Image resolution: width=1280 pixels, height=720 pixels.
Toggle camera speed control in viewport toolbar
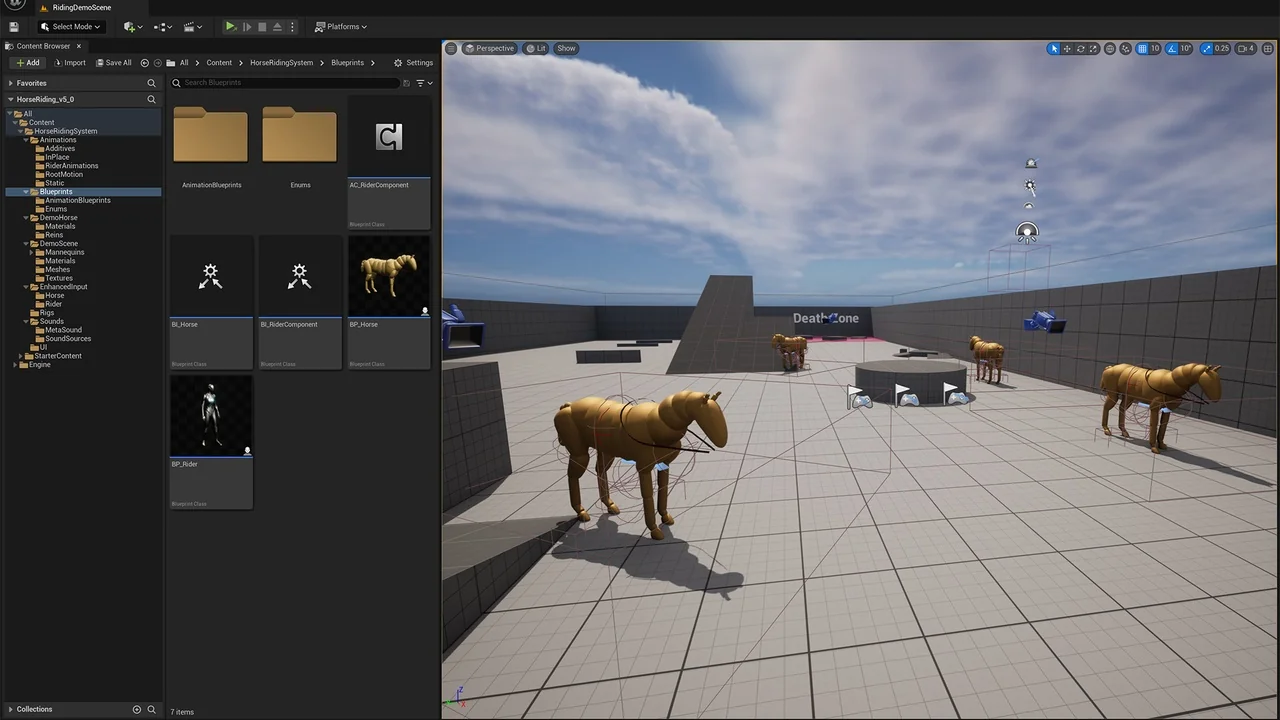1243,48
